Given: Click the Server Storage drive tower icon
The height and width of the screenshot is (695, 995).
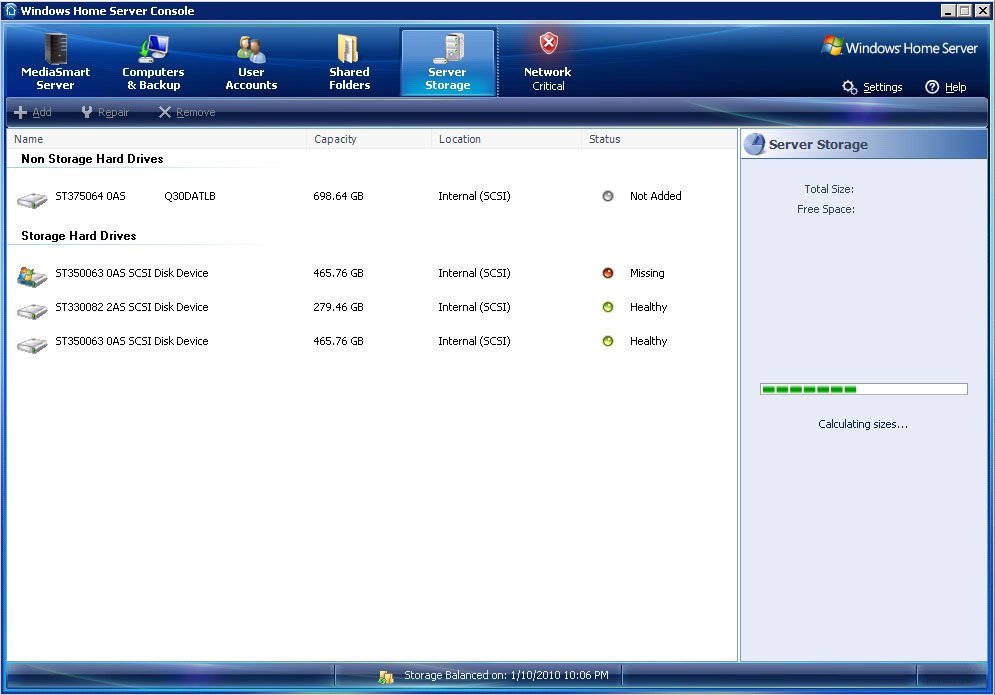Looking at the screenshot, I should (449, 48).
